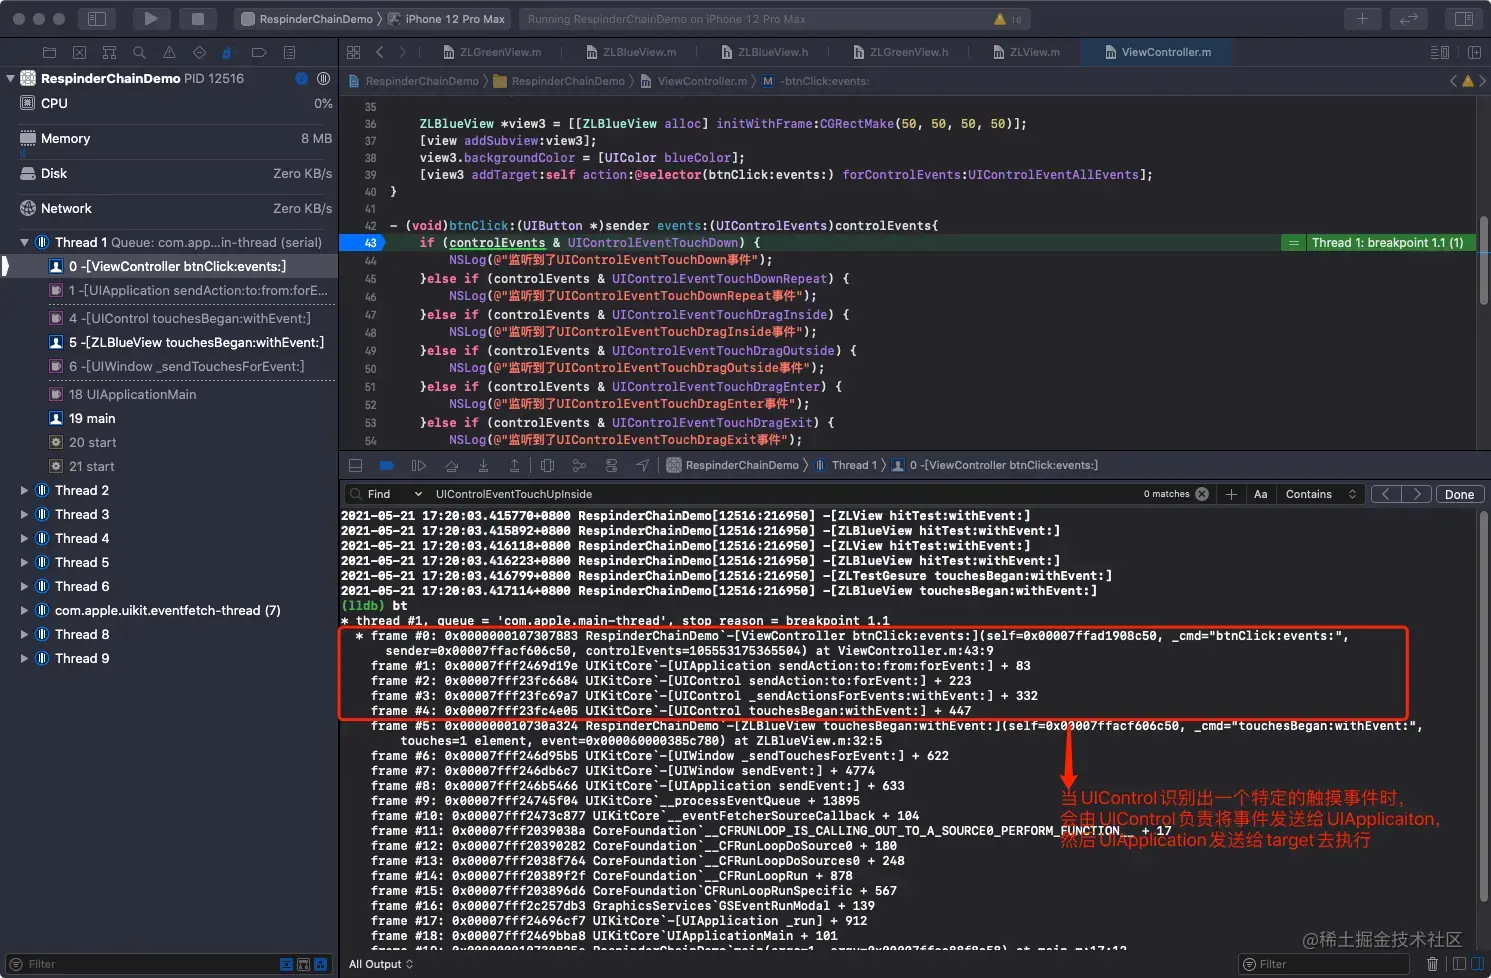Go to next find match
This screenshot has width=1491, height=978.
1416,494
